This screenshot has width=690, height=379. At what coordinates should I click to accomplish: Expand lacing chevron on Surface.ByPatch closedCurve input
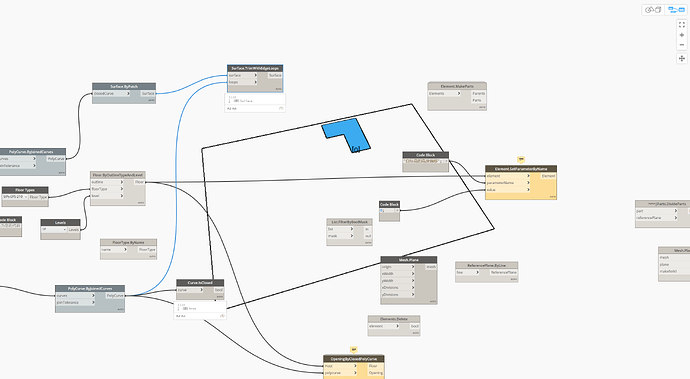coord(128,93)
